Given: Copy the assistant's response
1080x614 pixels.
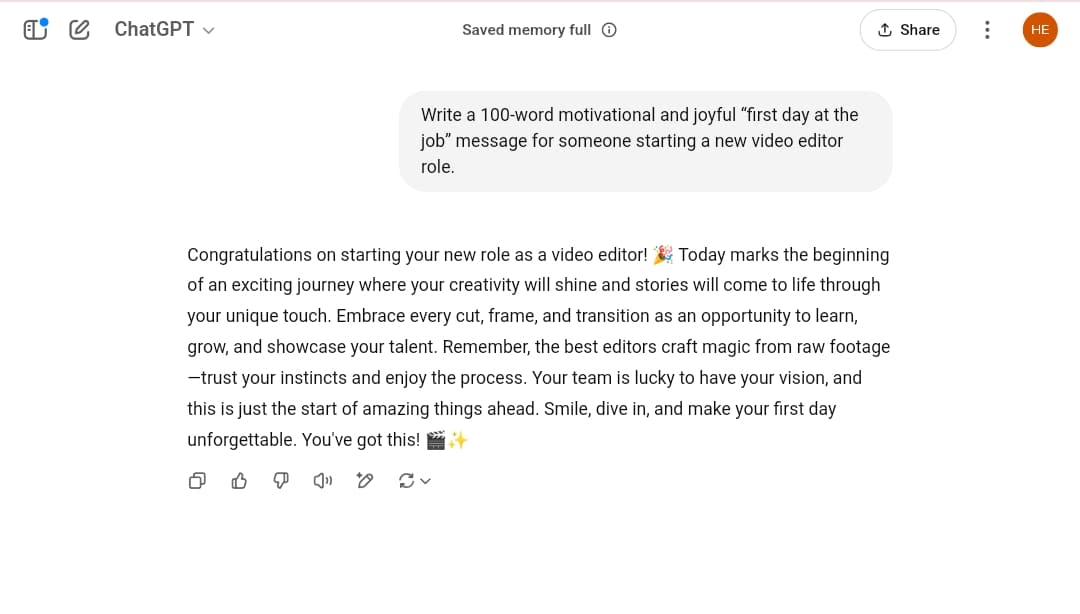Looking at the screenshot, I should [x=197, y=481].
